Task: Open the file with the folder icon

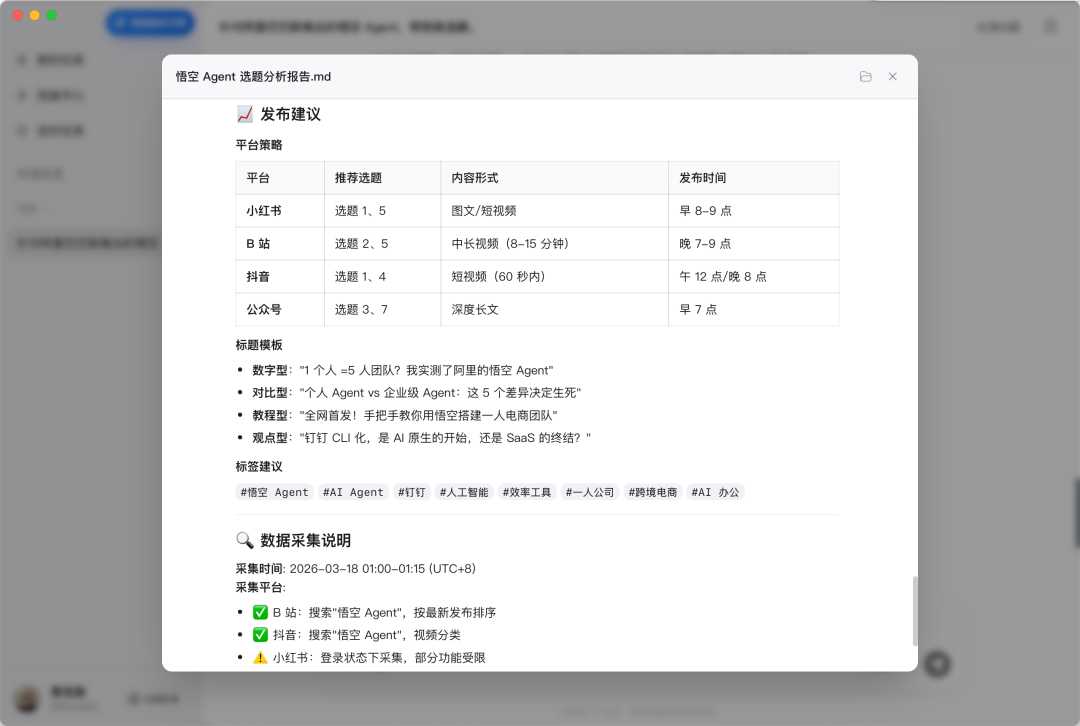Action: [865, 76]
